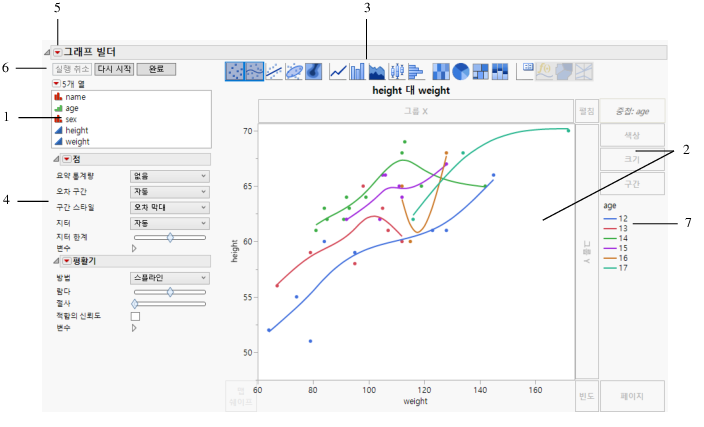Select the Smoother element icon

[254, 71]
